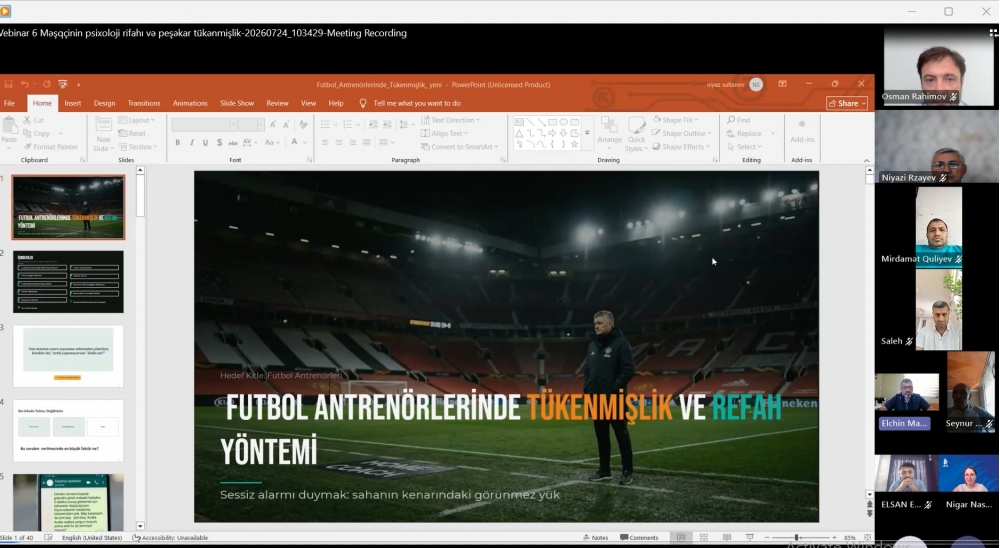Click Start From Beginning presentation icon

coord(62,84)
